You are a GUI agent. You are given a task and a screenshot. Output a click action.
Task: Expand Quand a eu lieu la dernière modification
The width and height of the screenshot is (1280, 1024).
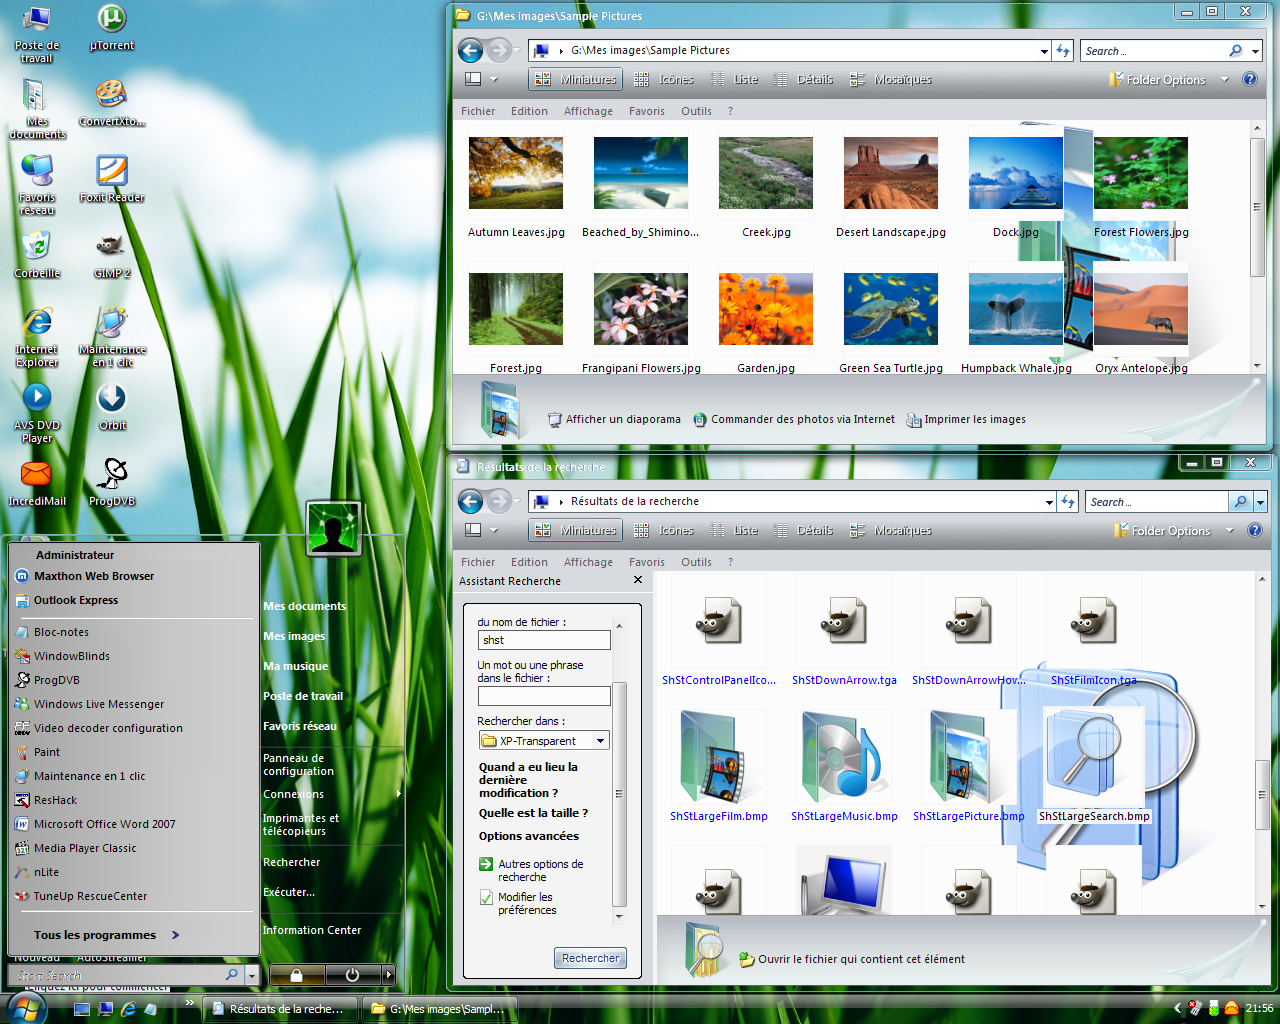point(528,780)
